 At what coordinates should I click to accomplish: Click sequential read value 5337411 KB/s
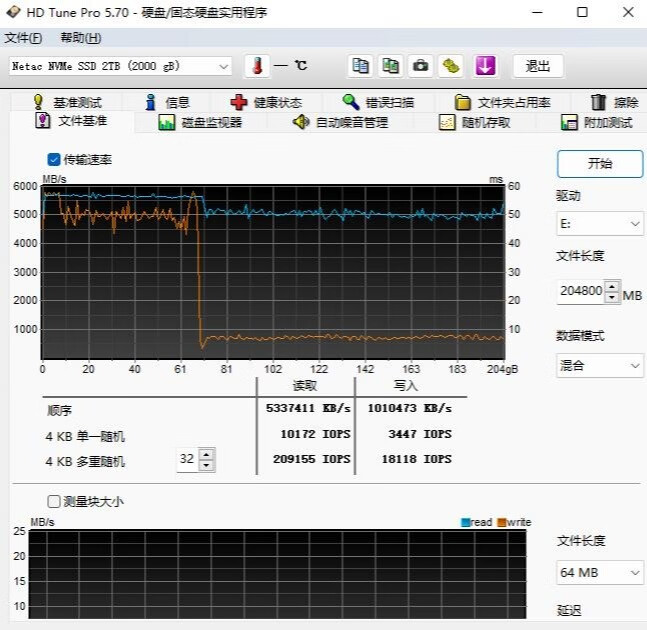308,408
